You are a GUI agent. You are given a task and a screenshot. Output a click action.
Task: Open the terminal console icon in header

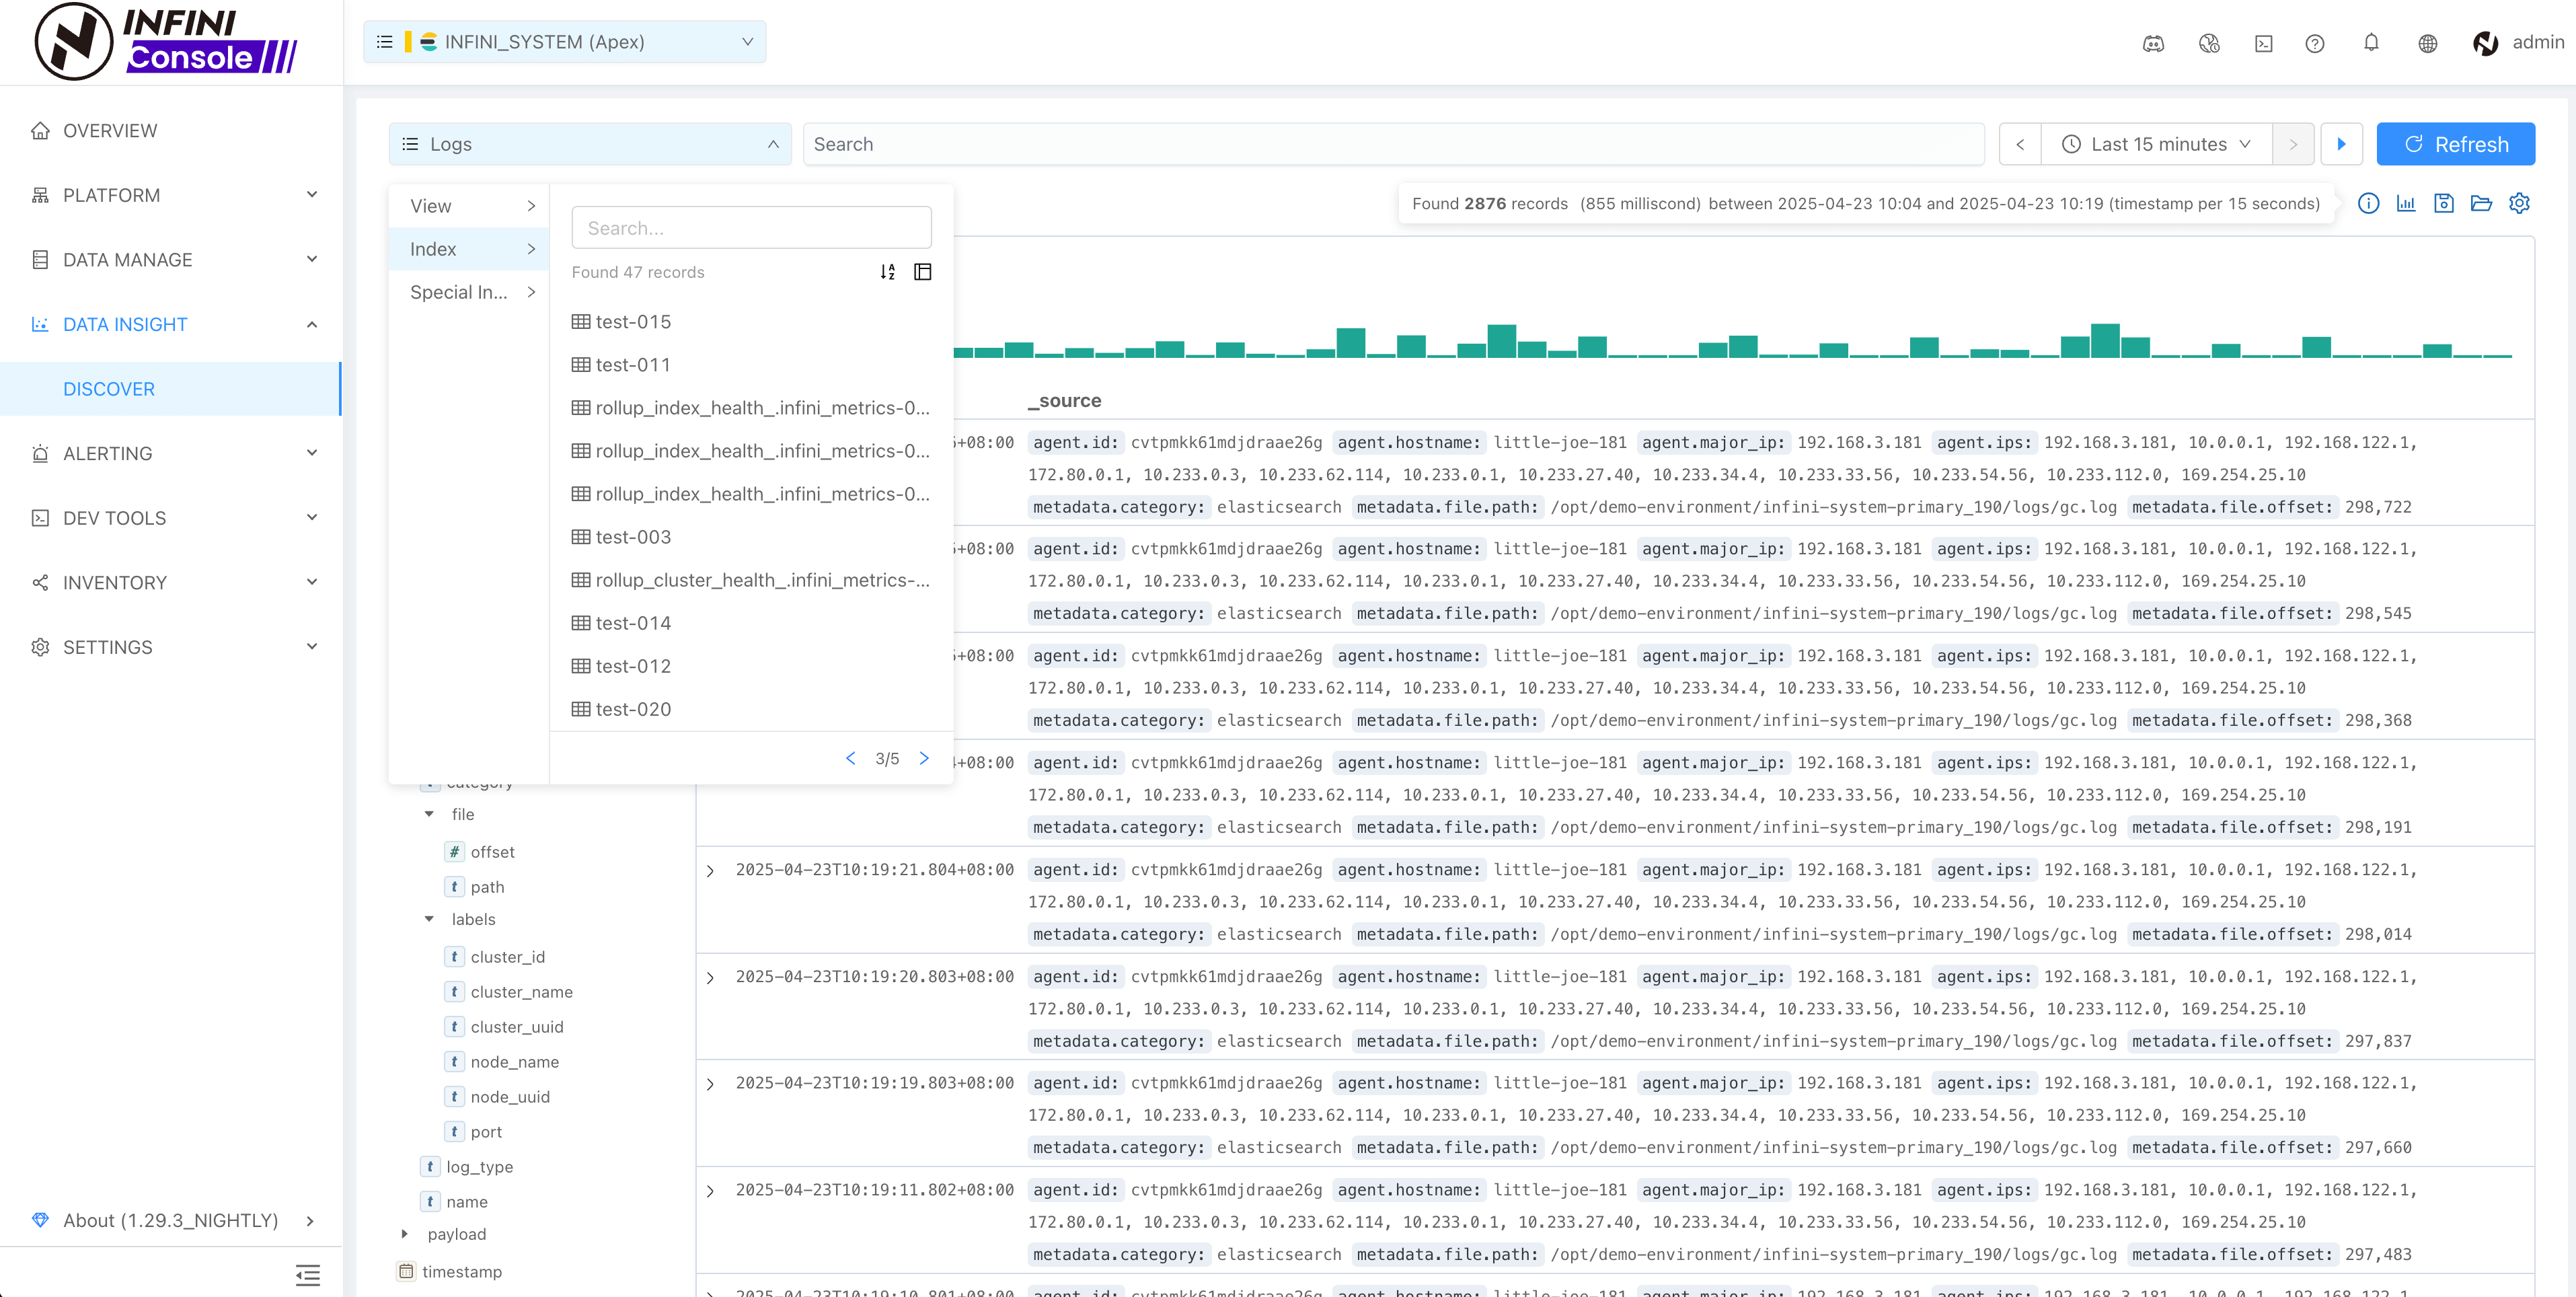click(x=2264, y=43)
